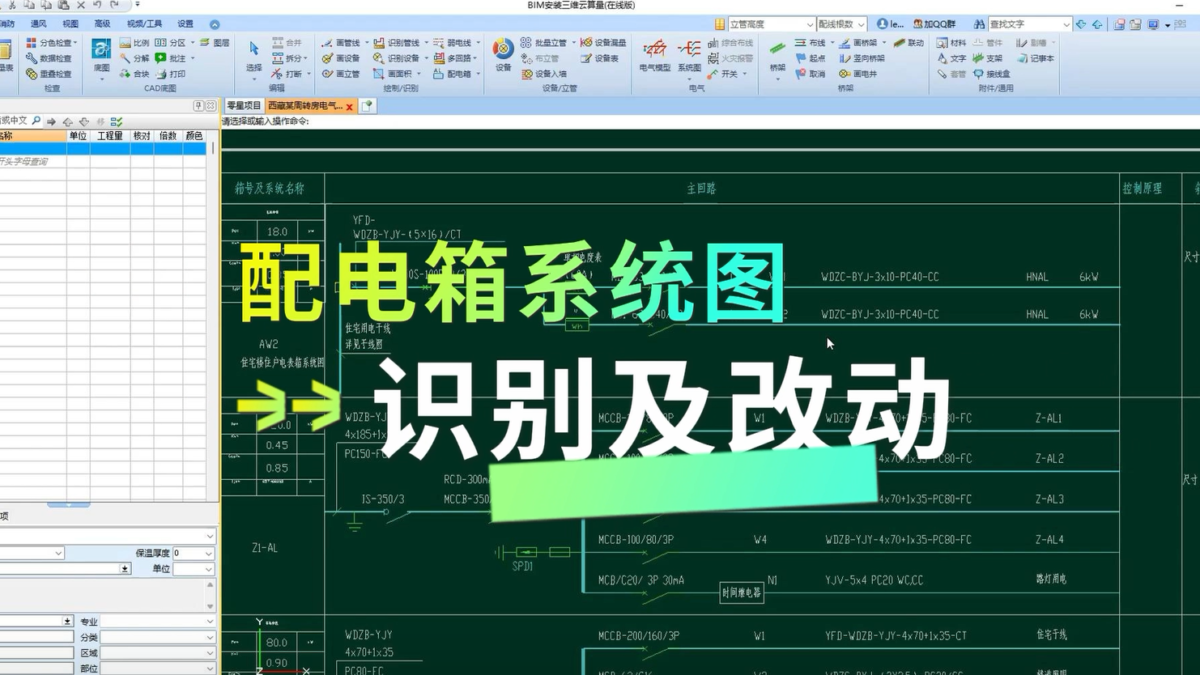Click the 颜色 column header
The width and height of the screenshot is (1200, 675).
pyautogui.click(x=194, y=136)
